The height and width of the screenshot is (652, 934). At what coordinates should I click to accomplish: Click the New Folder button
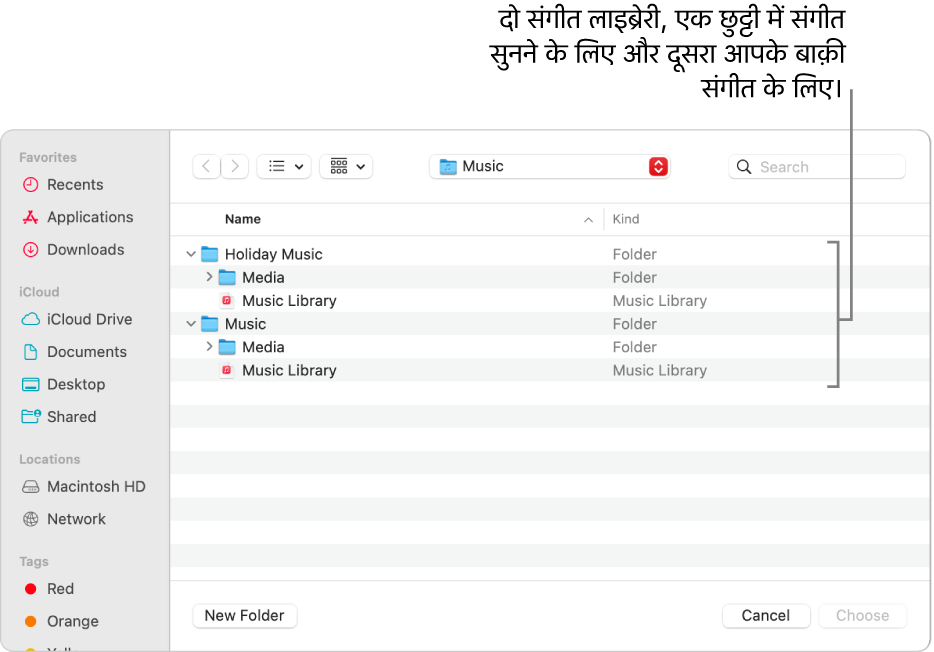245,616
